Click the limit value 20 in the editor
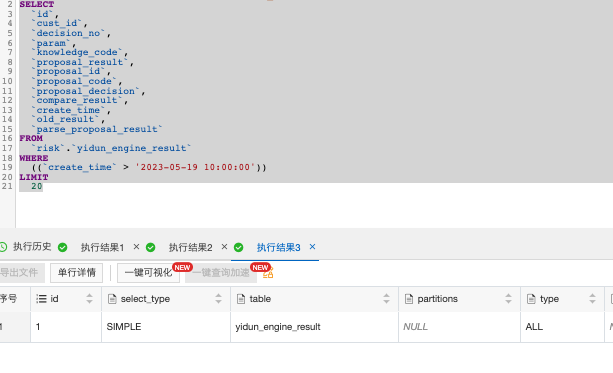The width and height of the screenshot is (613, 373). pyautogui.click(x=37, y=186)
